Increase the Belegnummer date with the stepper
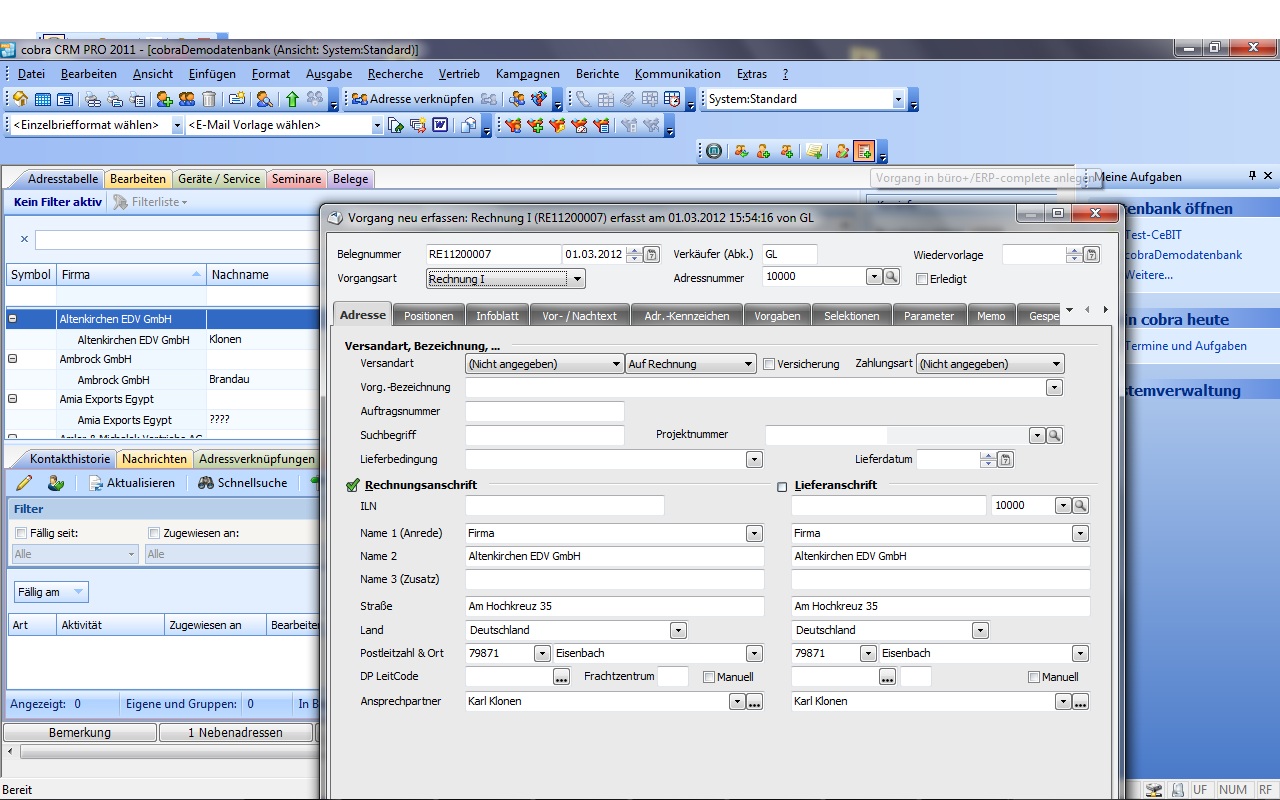 [633, 251]
